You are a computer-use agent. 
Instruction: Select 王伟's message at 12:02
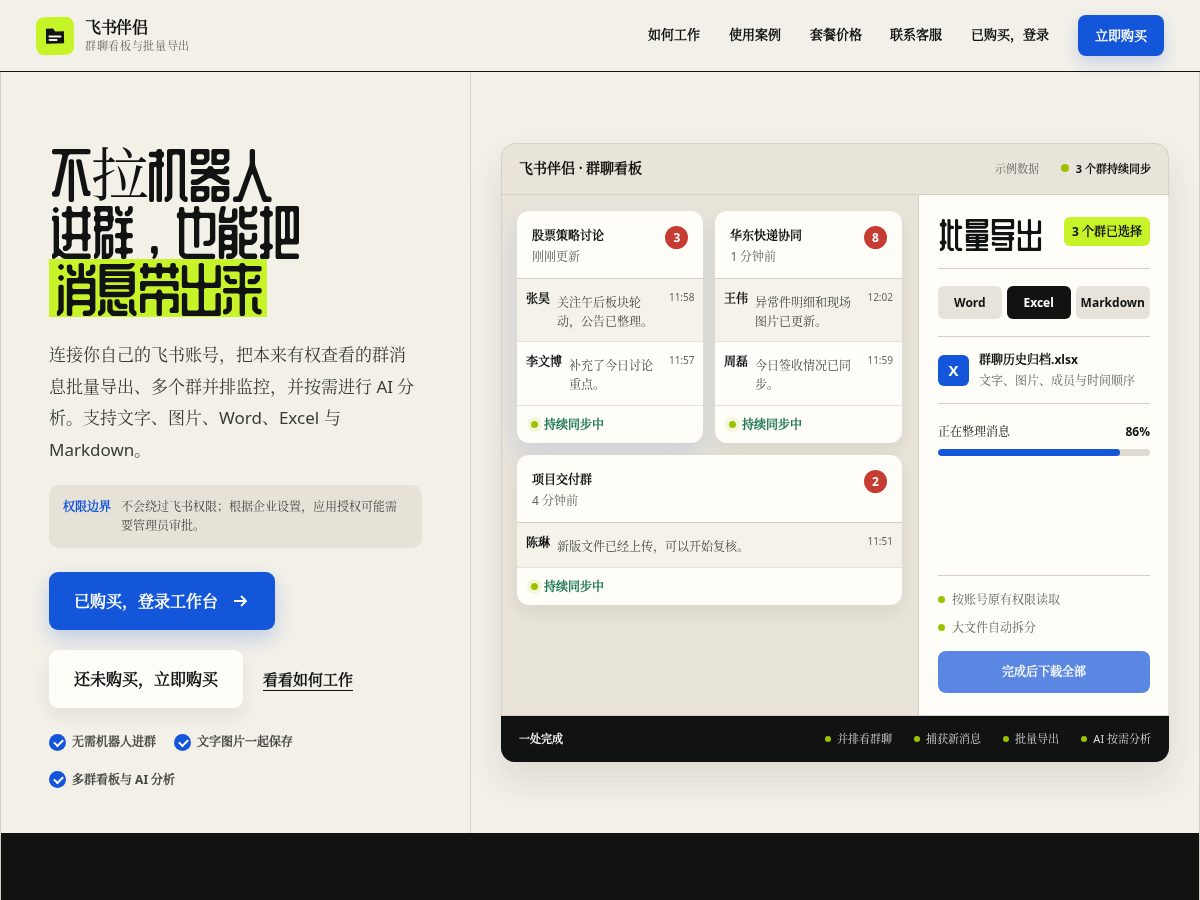click(x=808, y=310)
